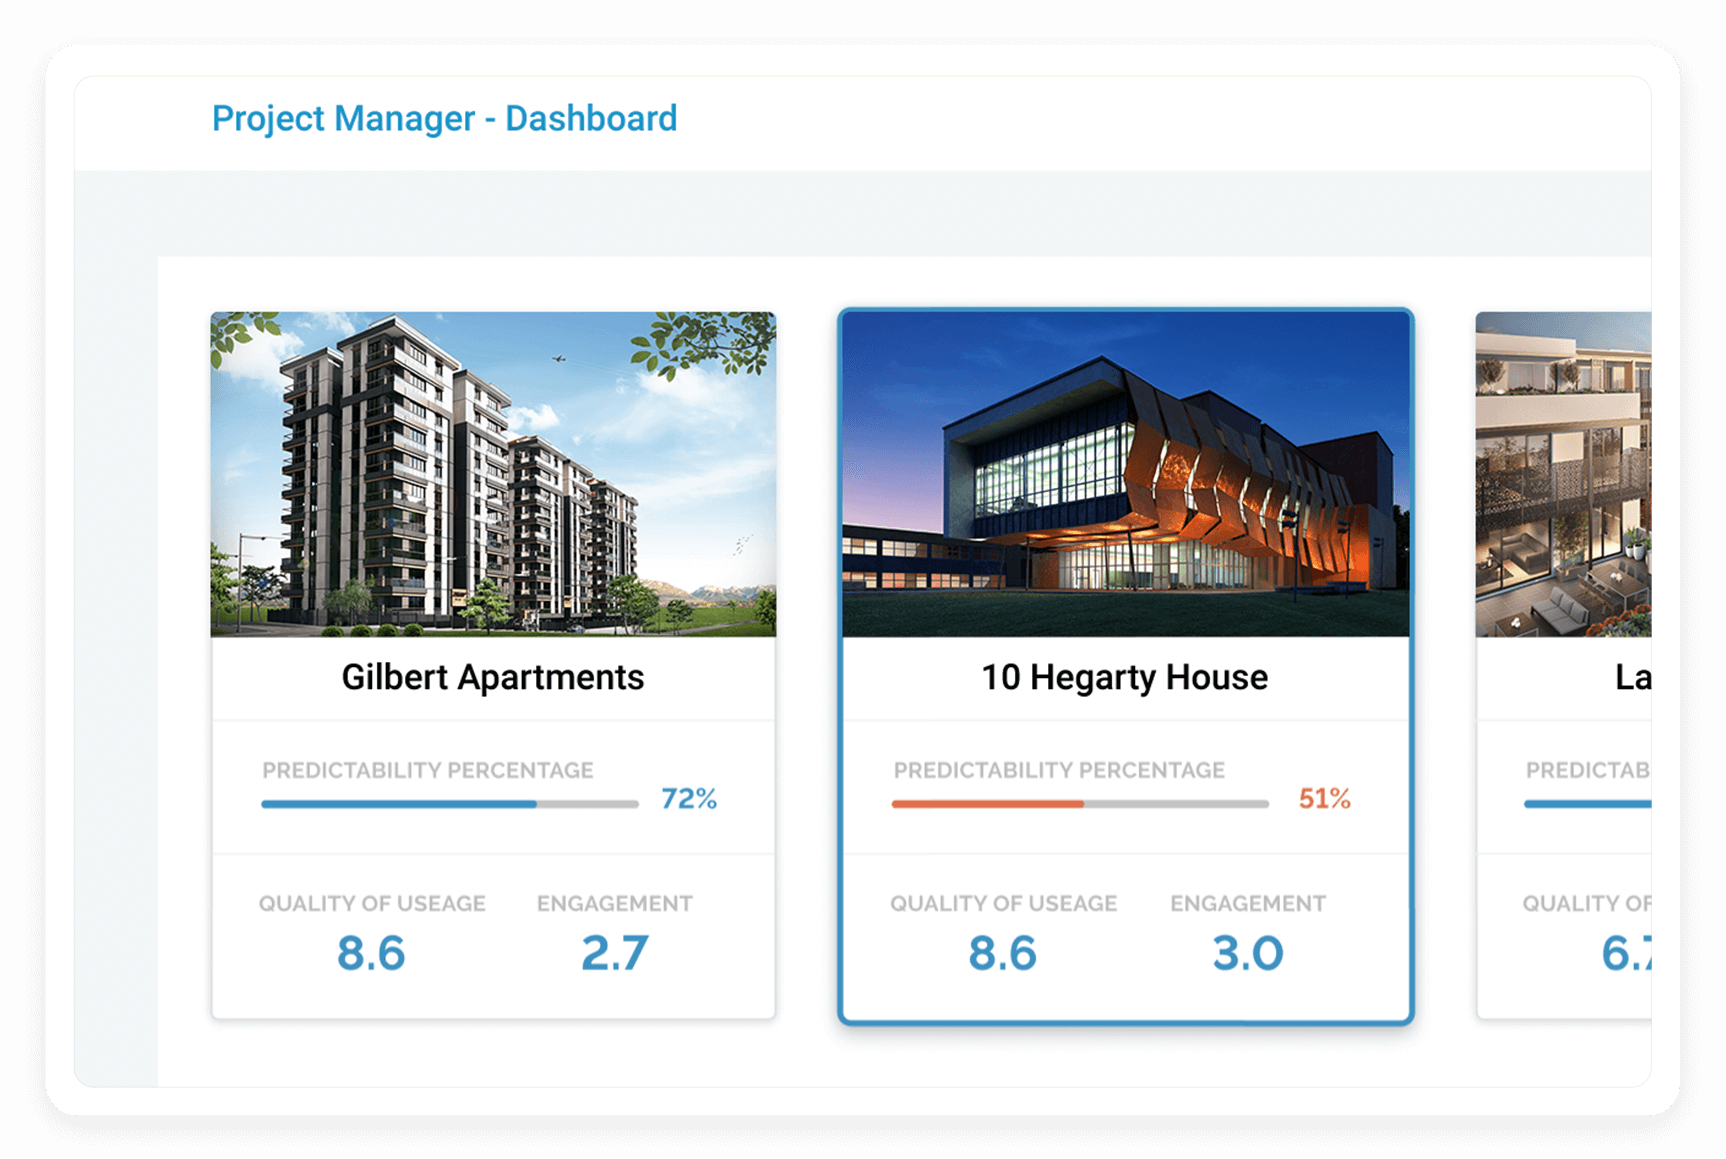Click the Project Manager - Dashboard heading
The width and height of the screenshot is (1726, 1159).
(444, 119)
